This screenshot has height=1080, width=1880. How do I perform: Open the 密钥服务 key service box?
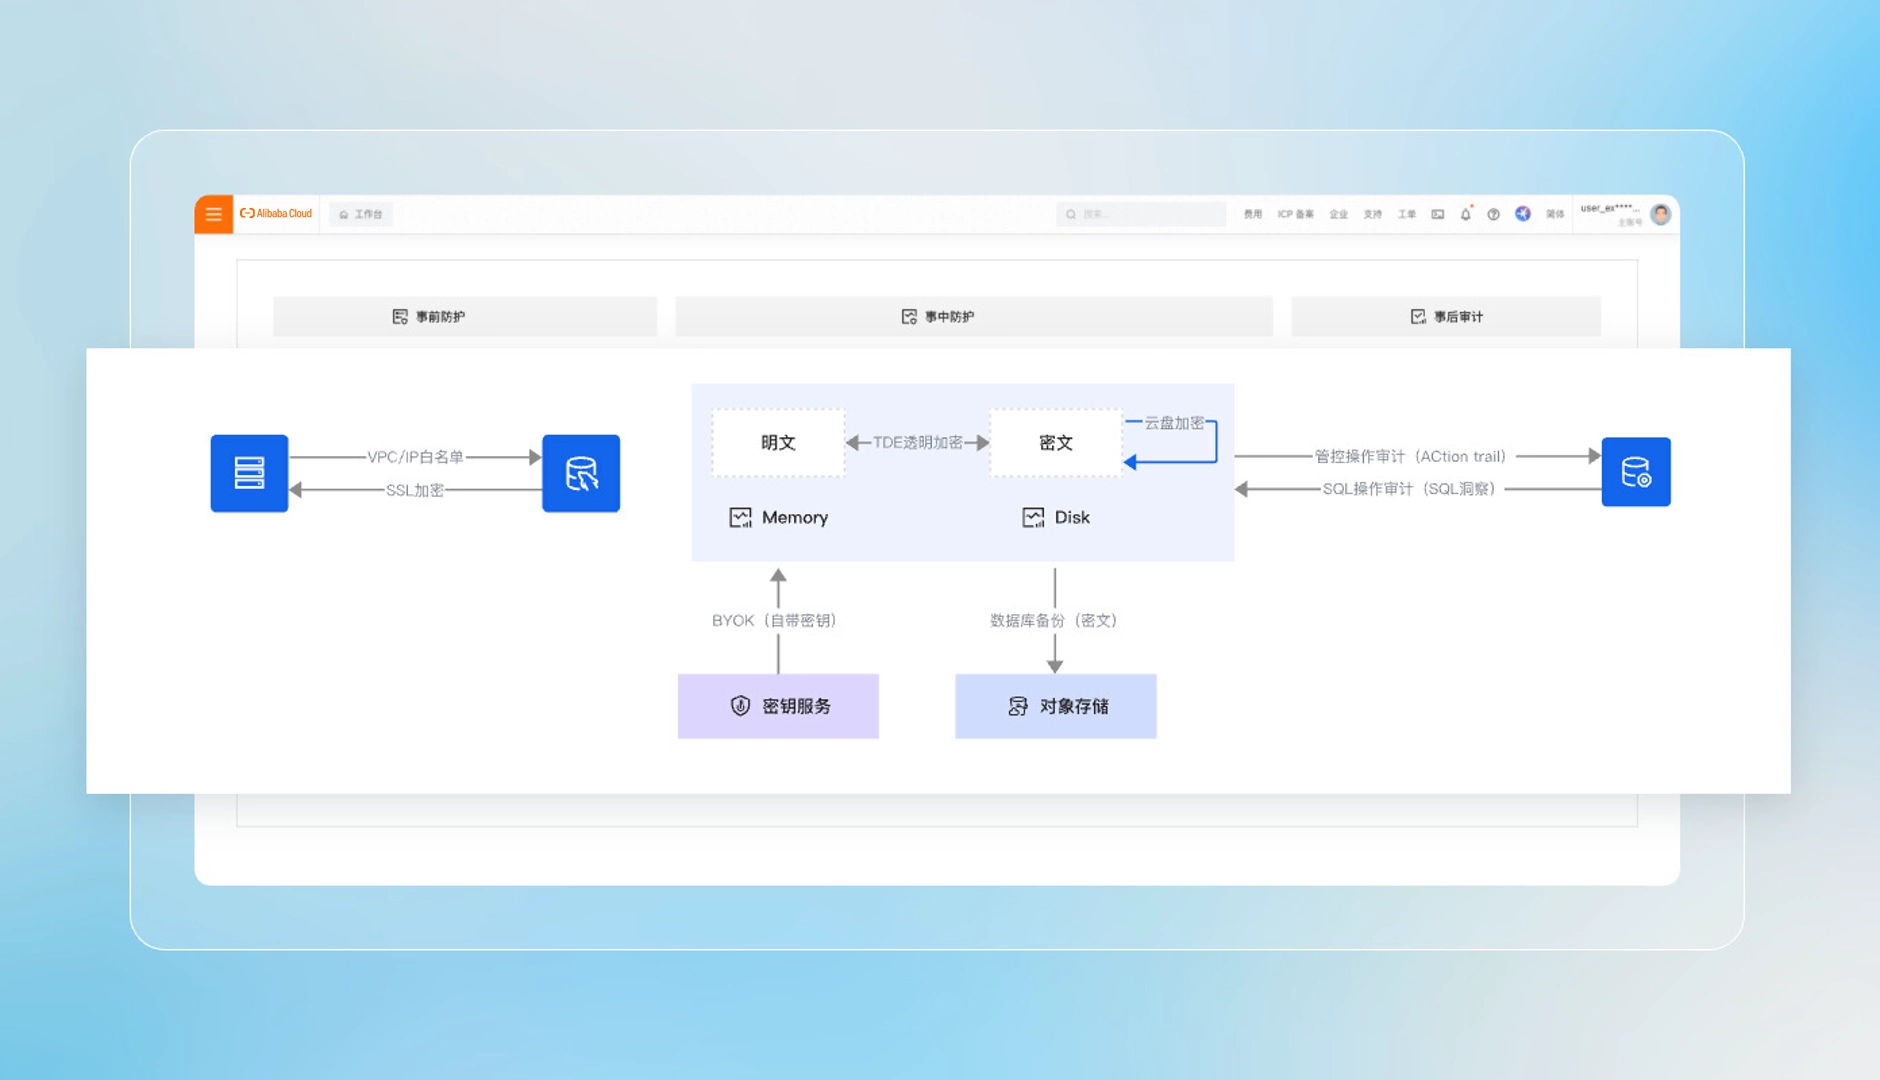tap(778, 706)
